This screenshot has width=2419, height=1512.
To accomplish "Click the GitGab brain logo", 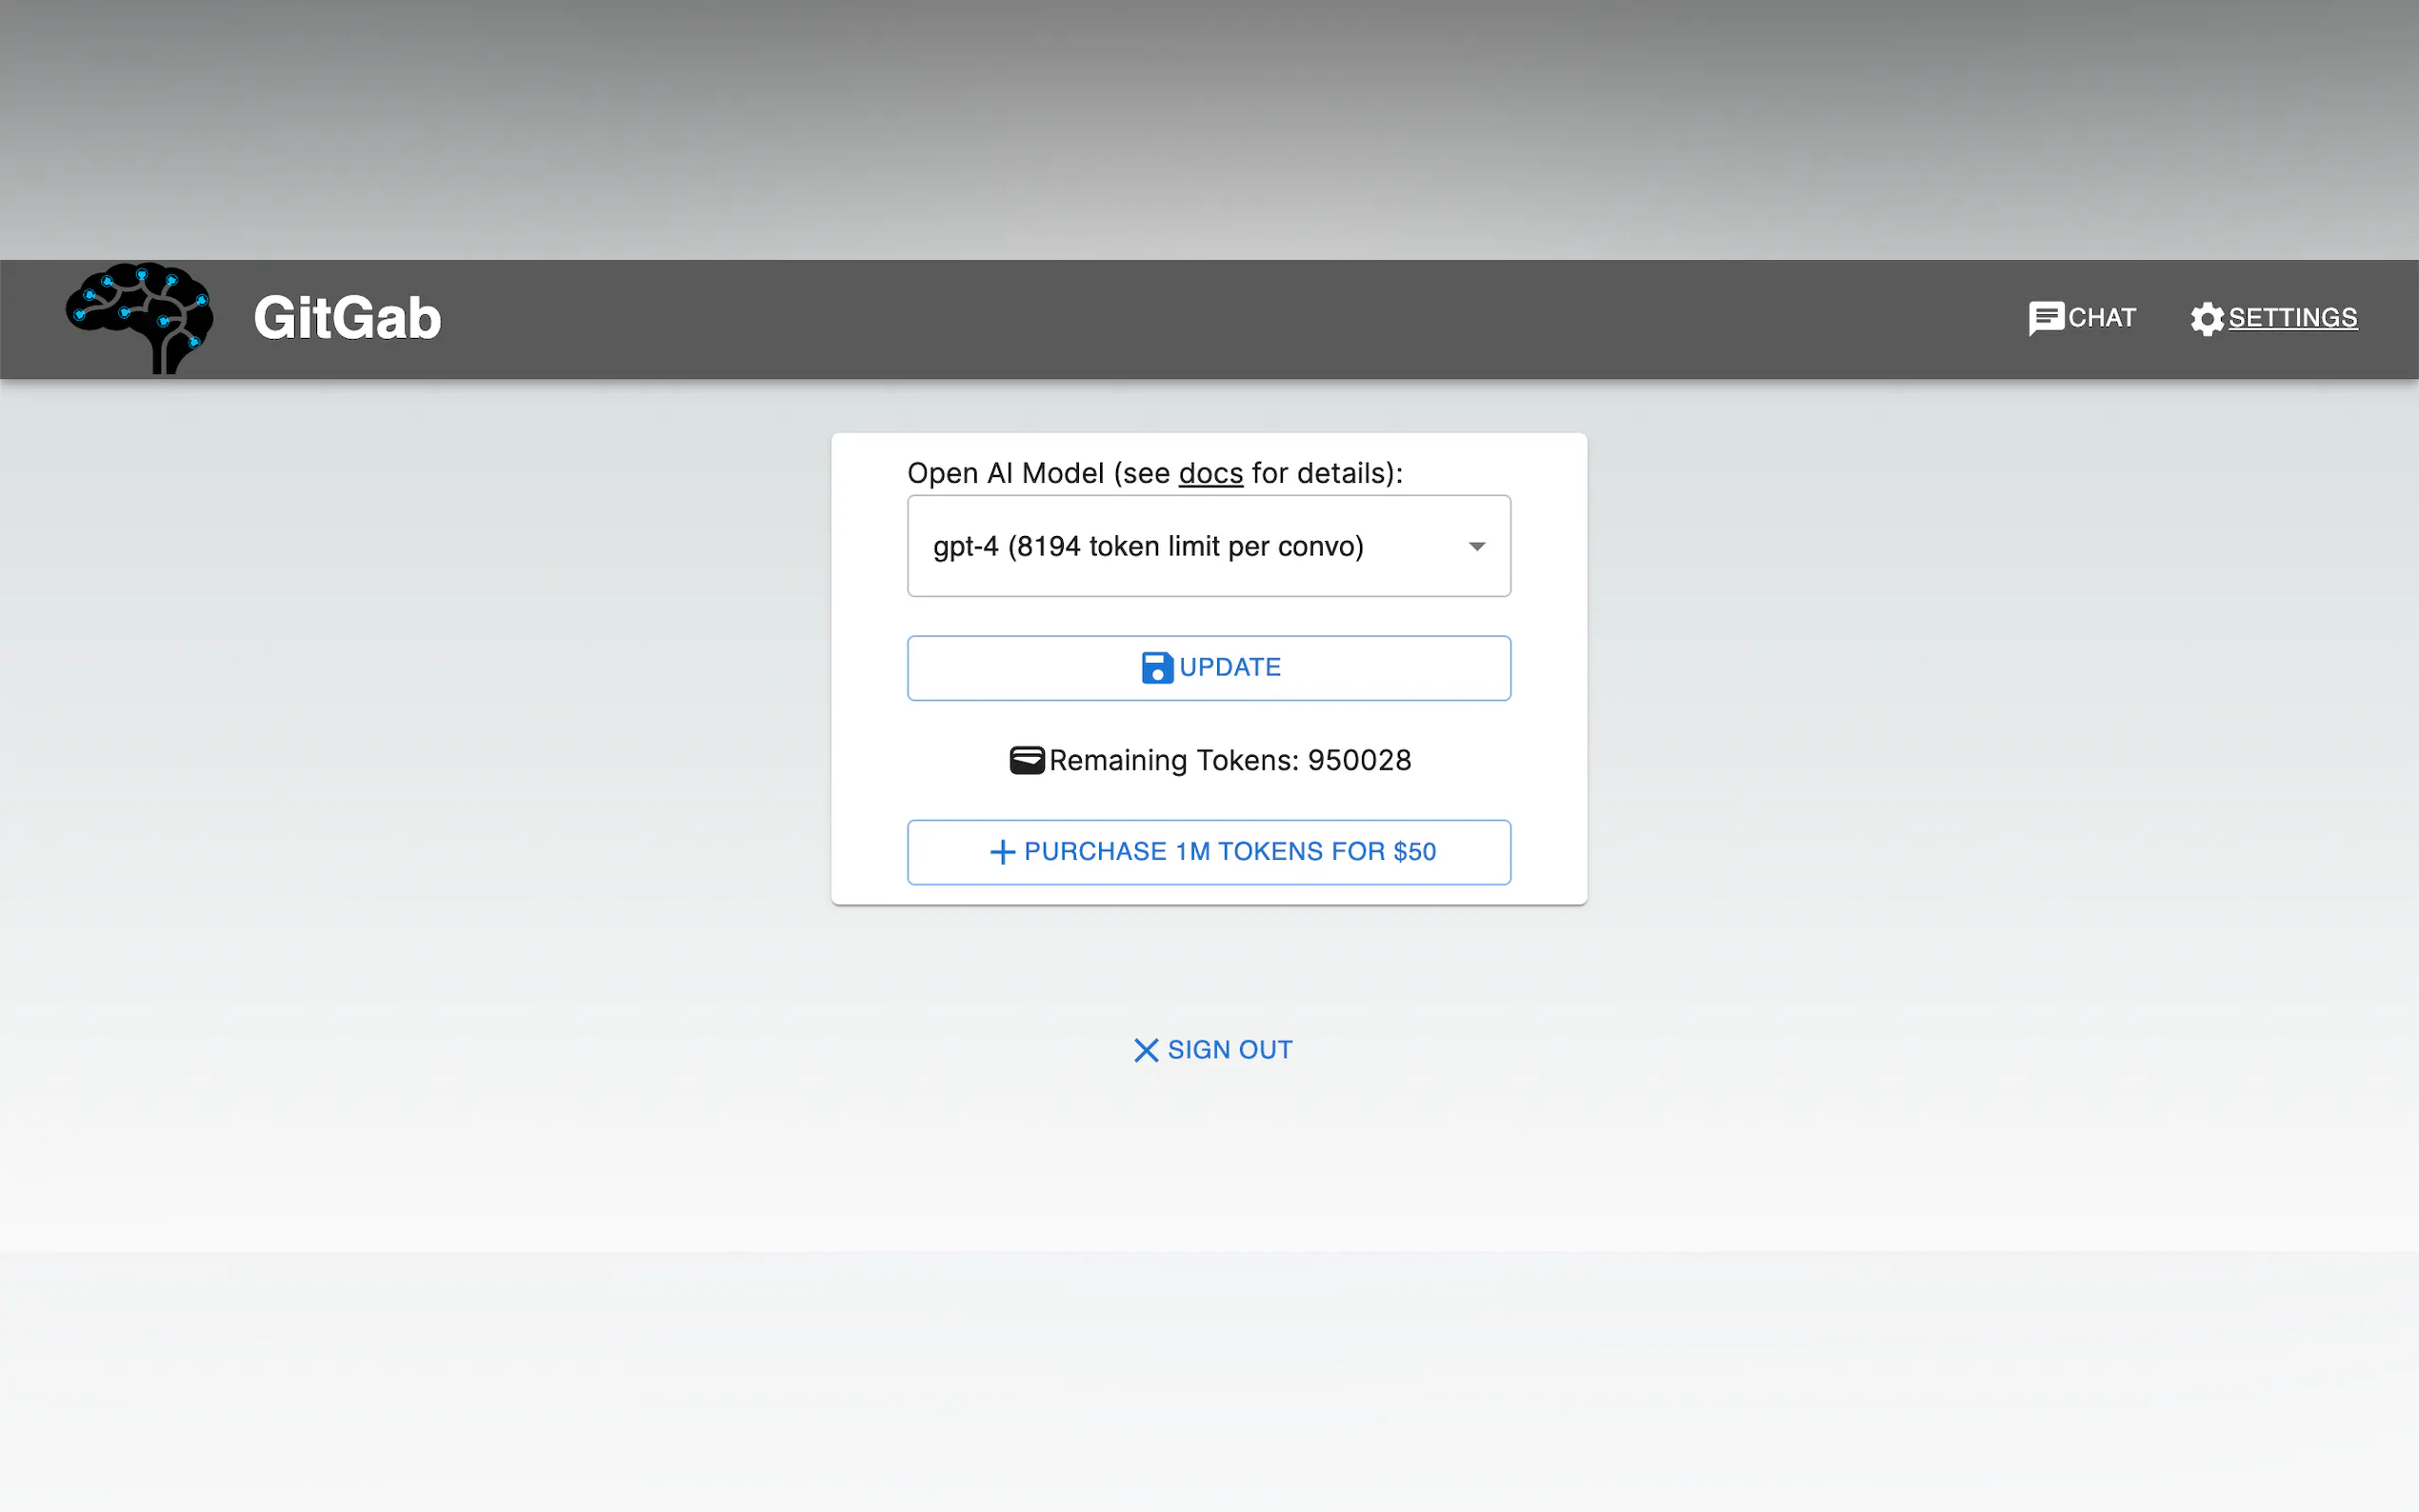I will (x=140, y=318).
